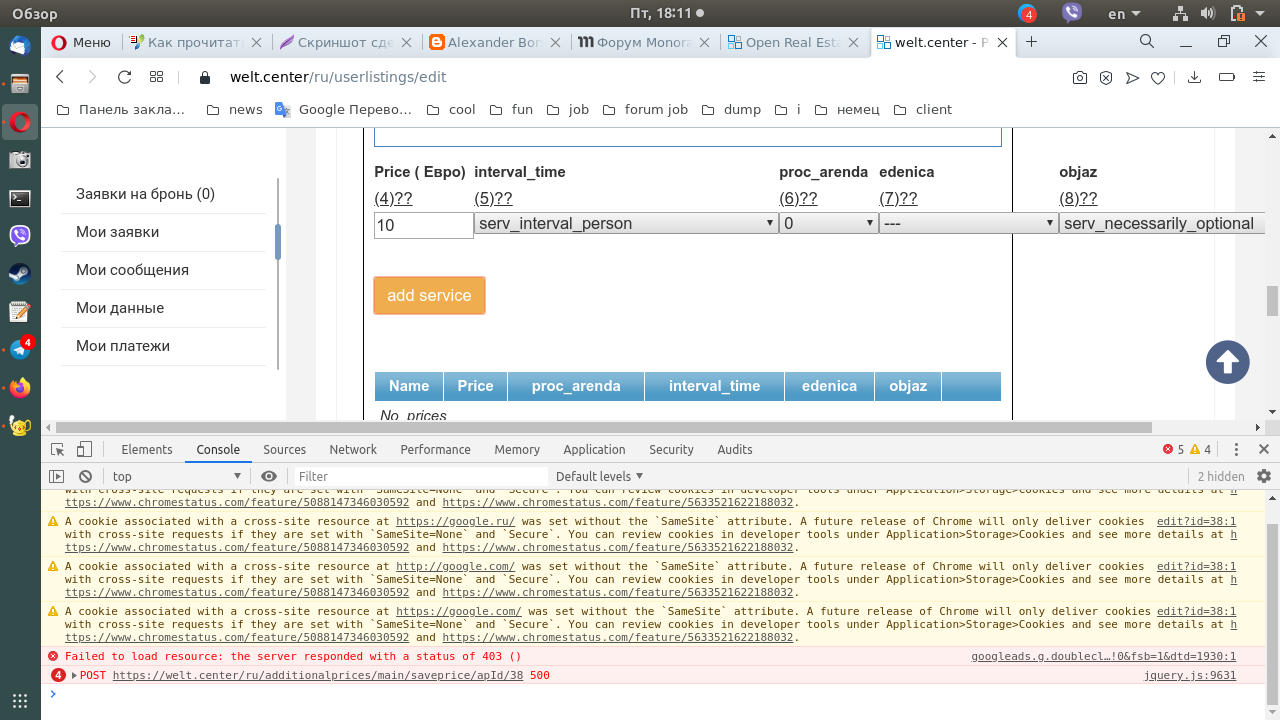1280x720 pixels.
Task: Open the Sources tab in DevTools
Action: click(x=284, y=450)
